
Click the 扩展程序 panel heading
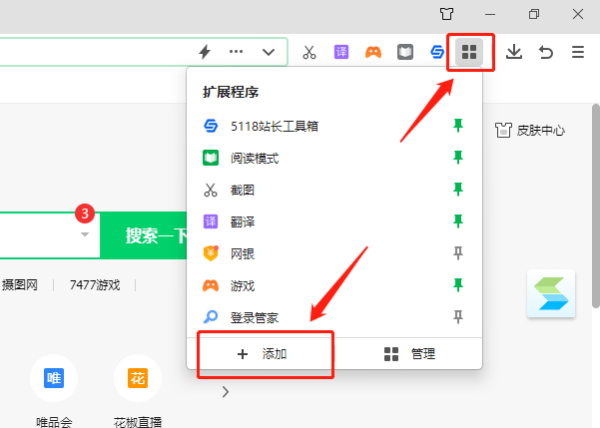pyautogui.click(x=231, y=92)
